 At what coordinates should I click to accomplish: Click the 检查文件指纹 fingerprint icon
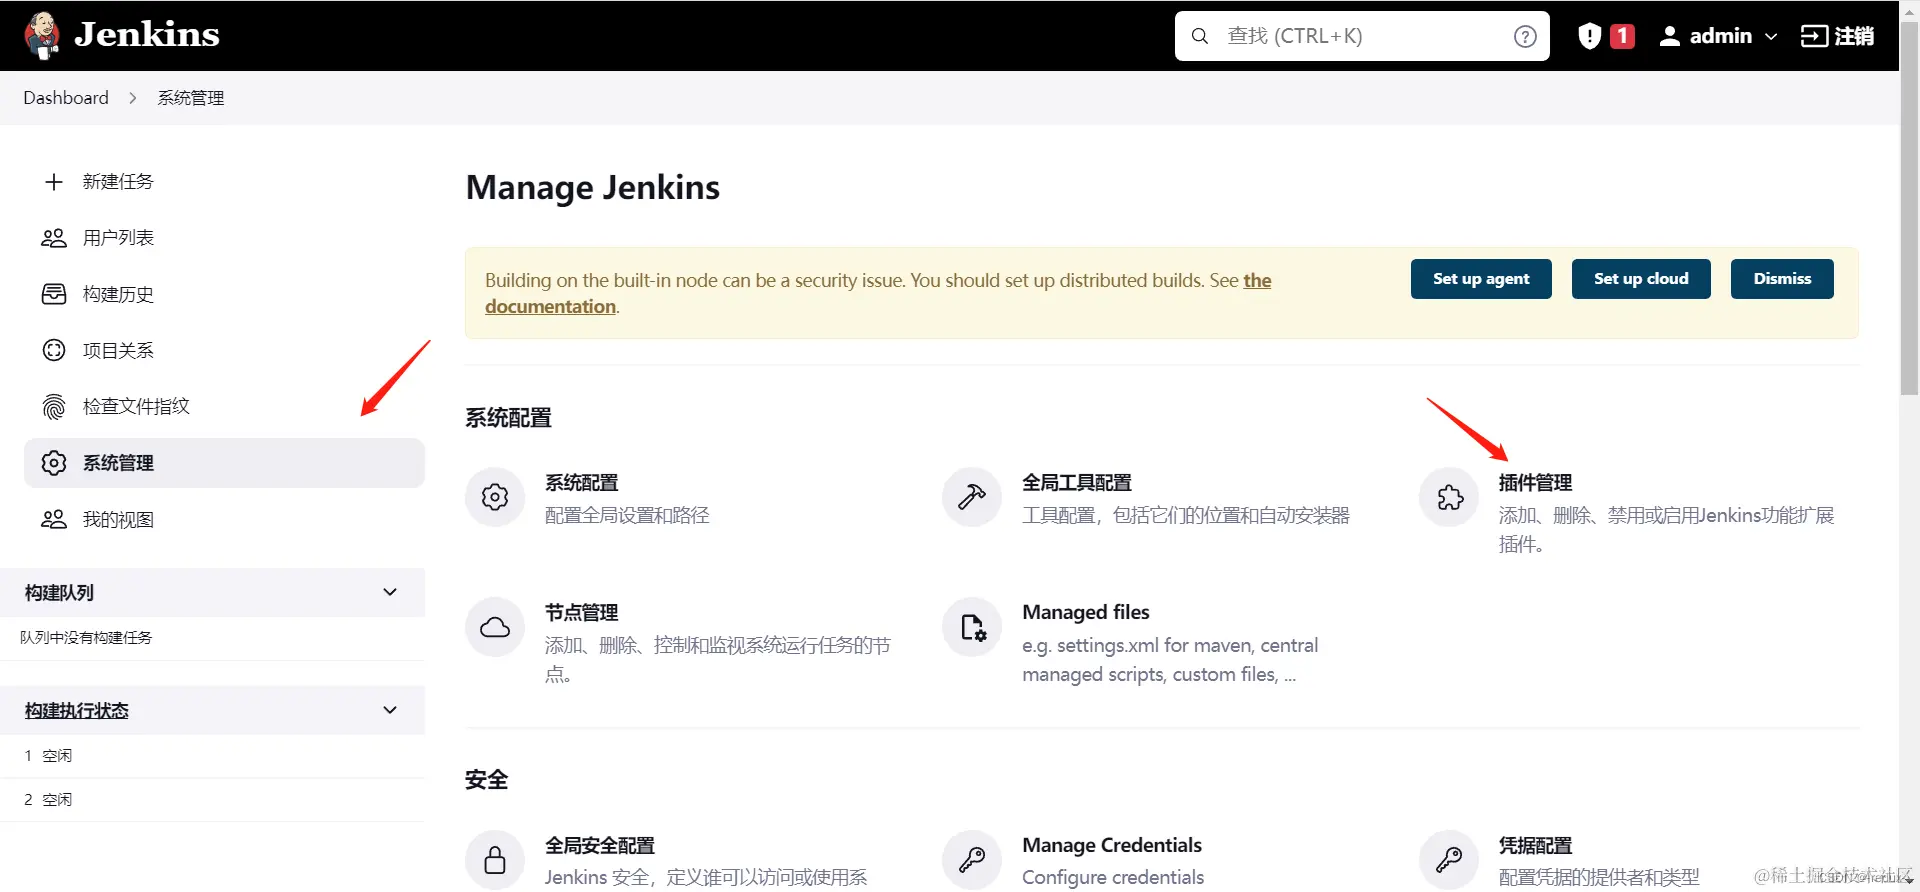[54, 406]
